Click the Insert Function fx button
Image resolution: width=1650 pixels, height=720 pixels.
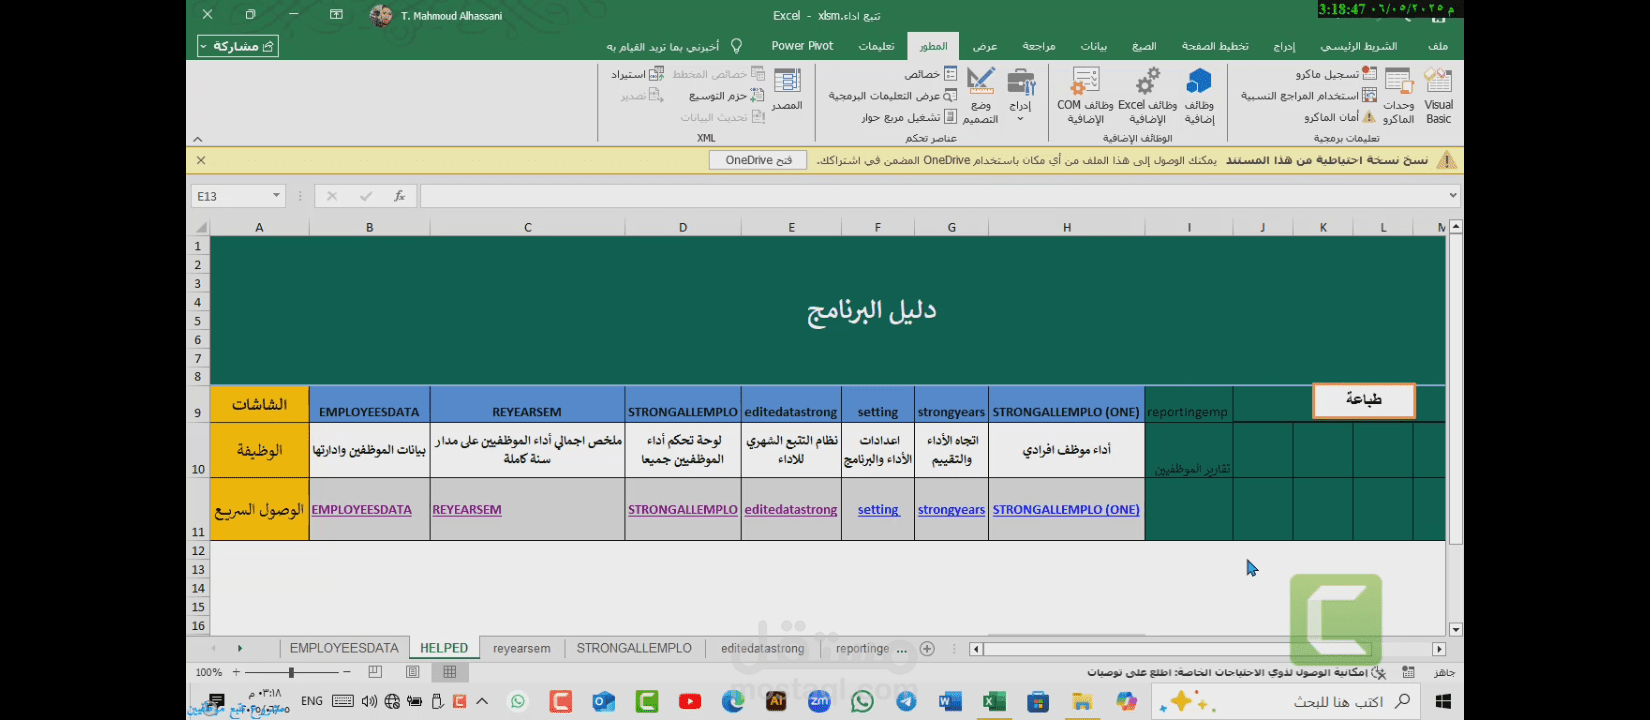tap(399, 196)
